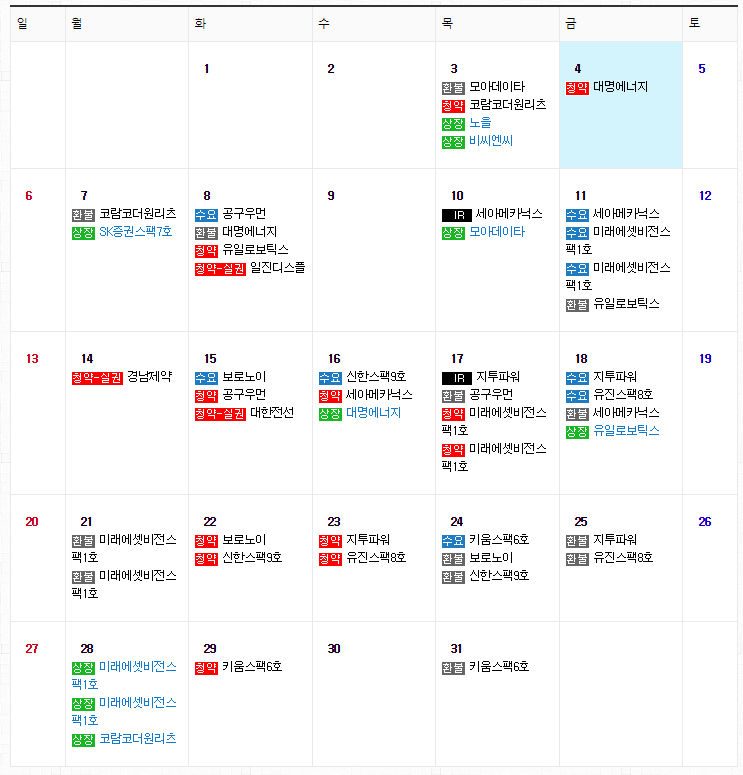The image size is (743, 775).
Task: Select 대명에너지 subscription on the 4th
Action: (620, 87)
